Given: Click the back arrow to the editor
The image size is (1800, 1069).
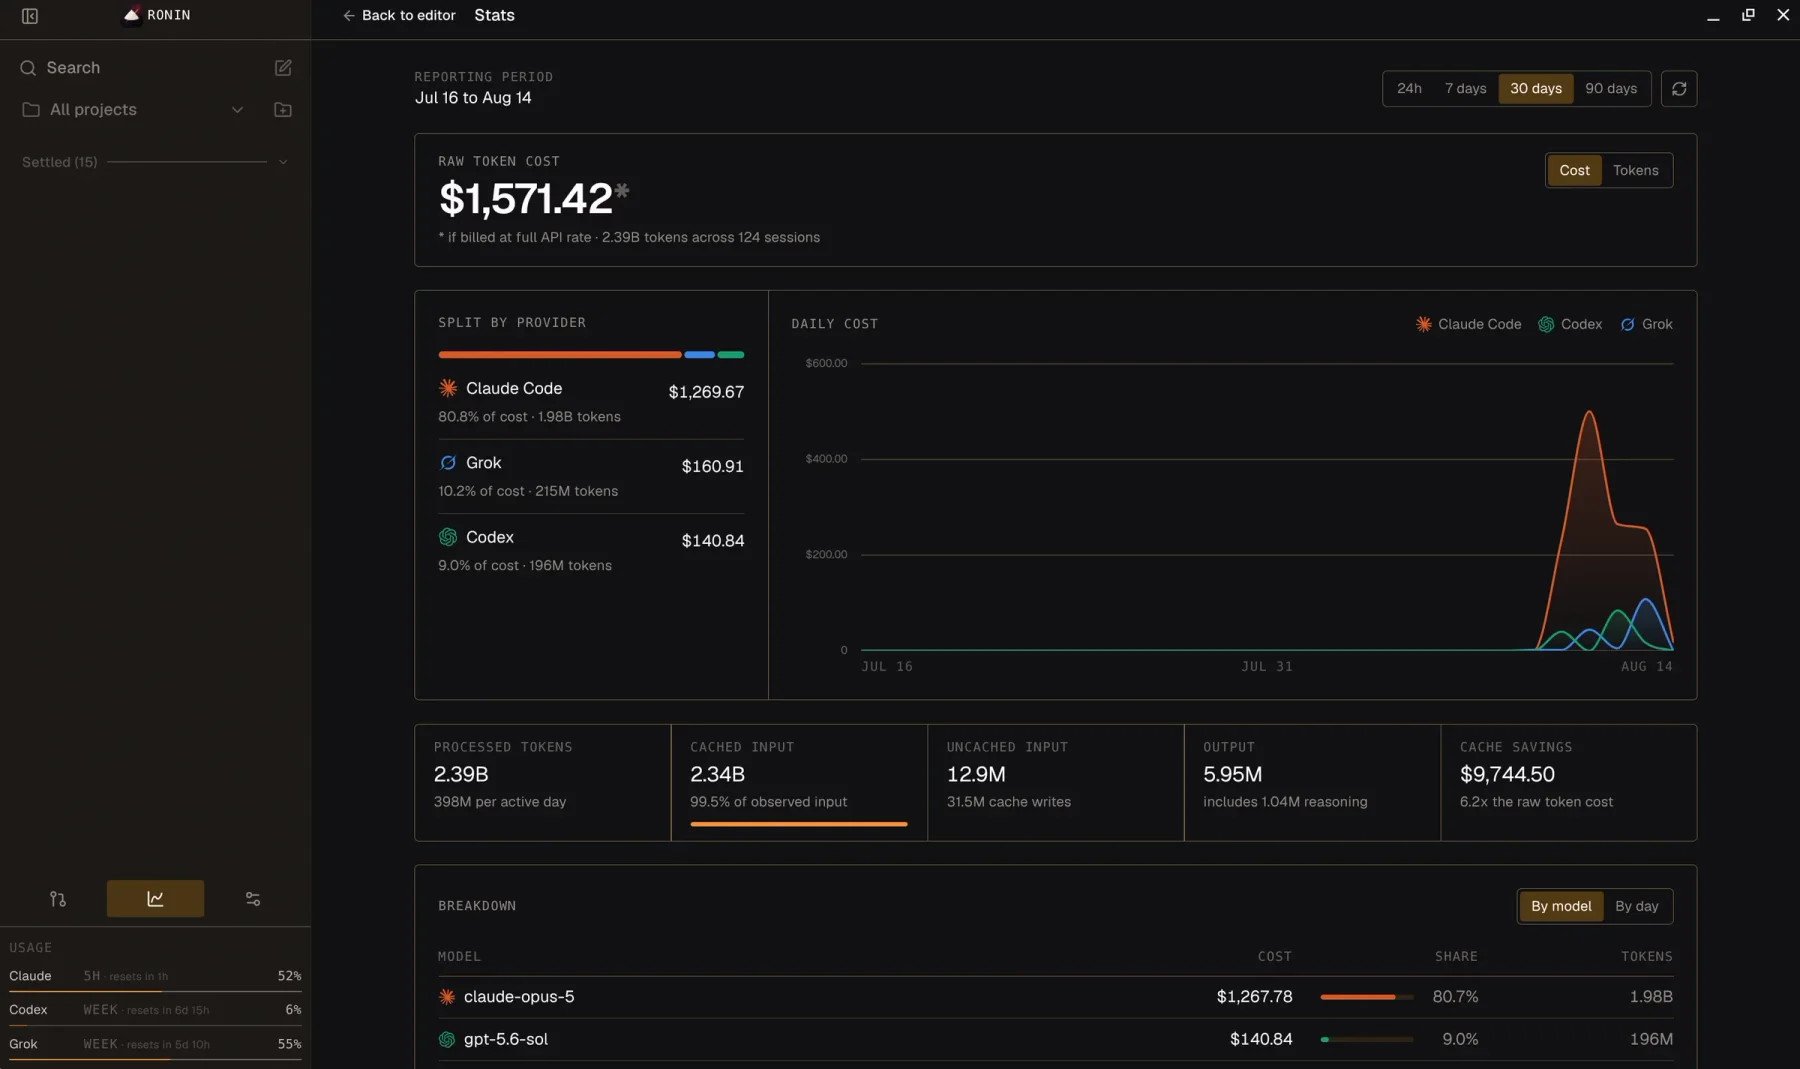Looking at the screenshot, I should point(349,16).
